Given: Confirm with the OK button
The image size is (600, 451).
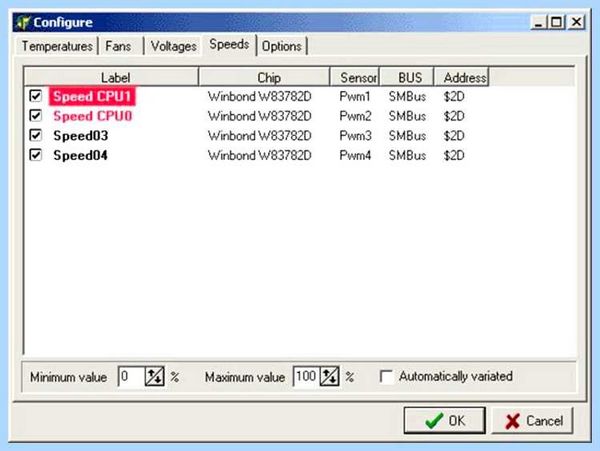Looking at the screenshot, I should [445, 420].
